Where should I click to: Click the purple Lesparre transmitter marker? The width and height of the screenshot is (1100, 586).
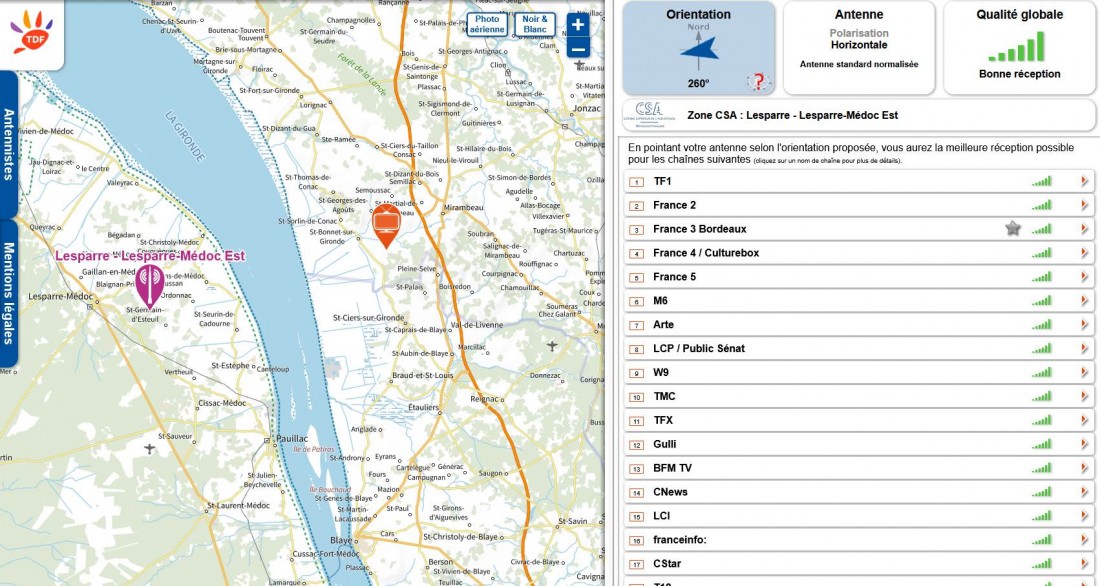149,286
